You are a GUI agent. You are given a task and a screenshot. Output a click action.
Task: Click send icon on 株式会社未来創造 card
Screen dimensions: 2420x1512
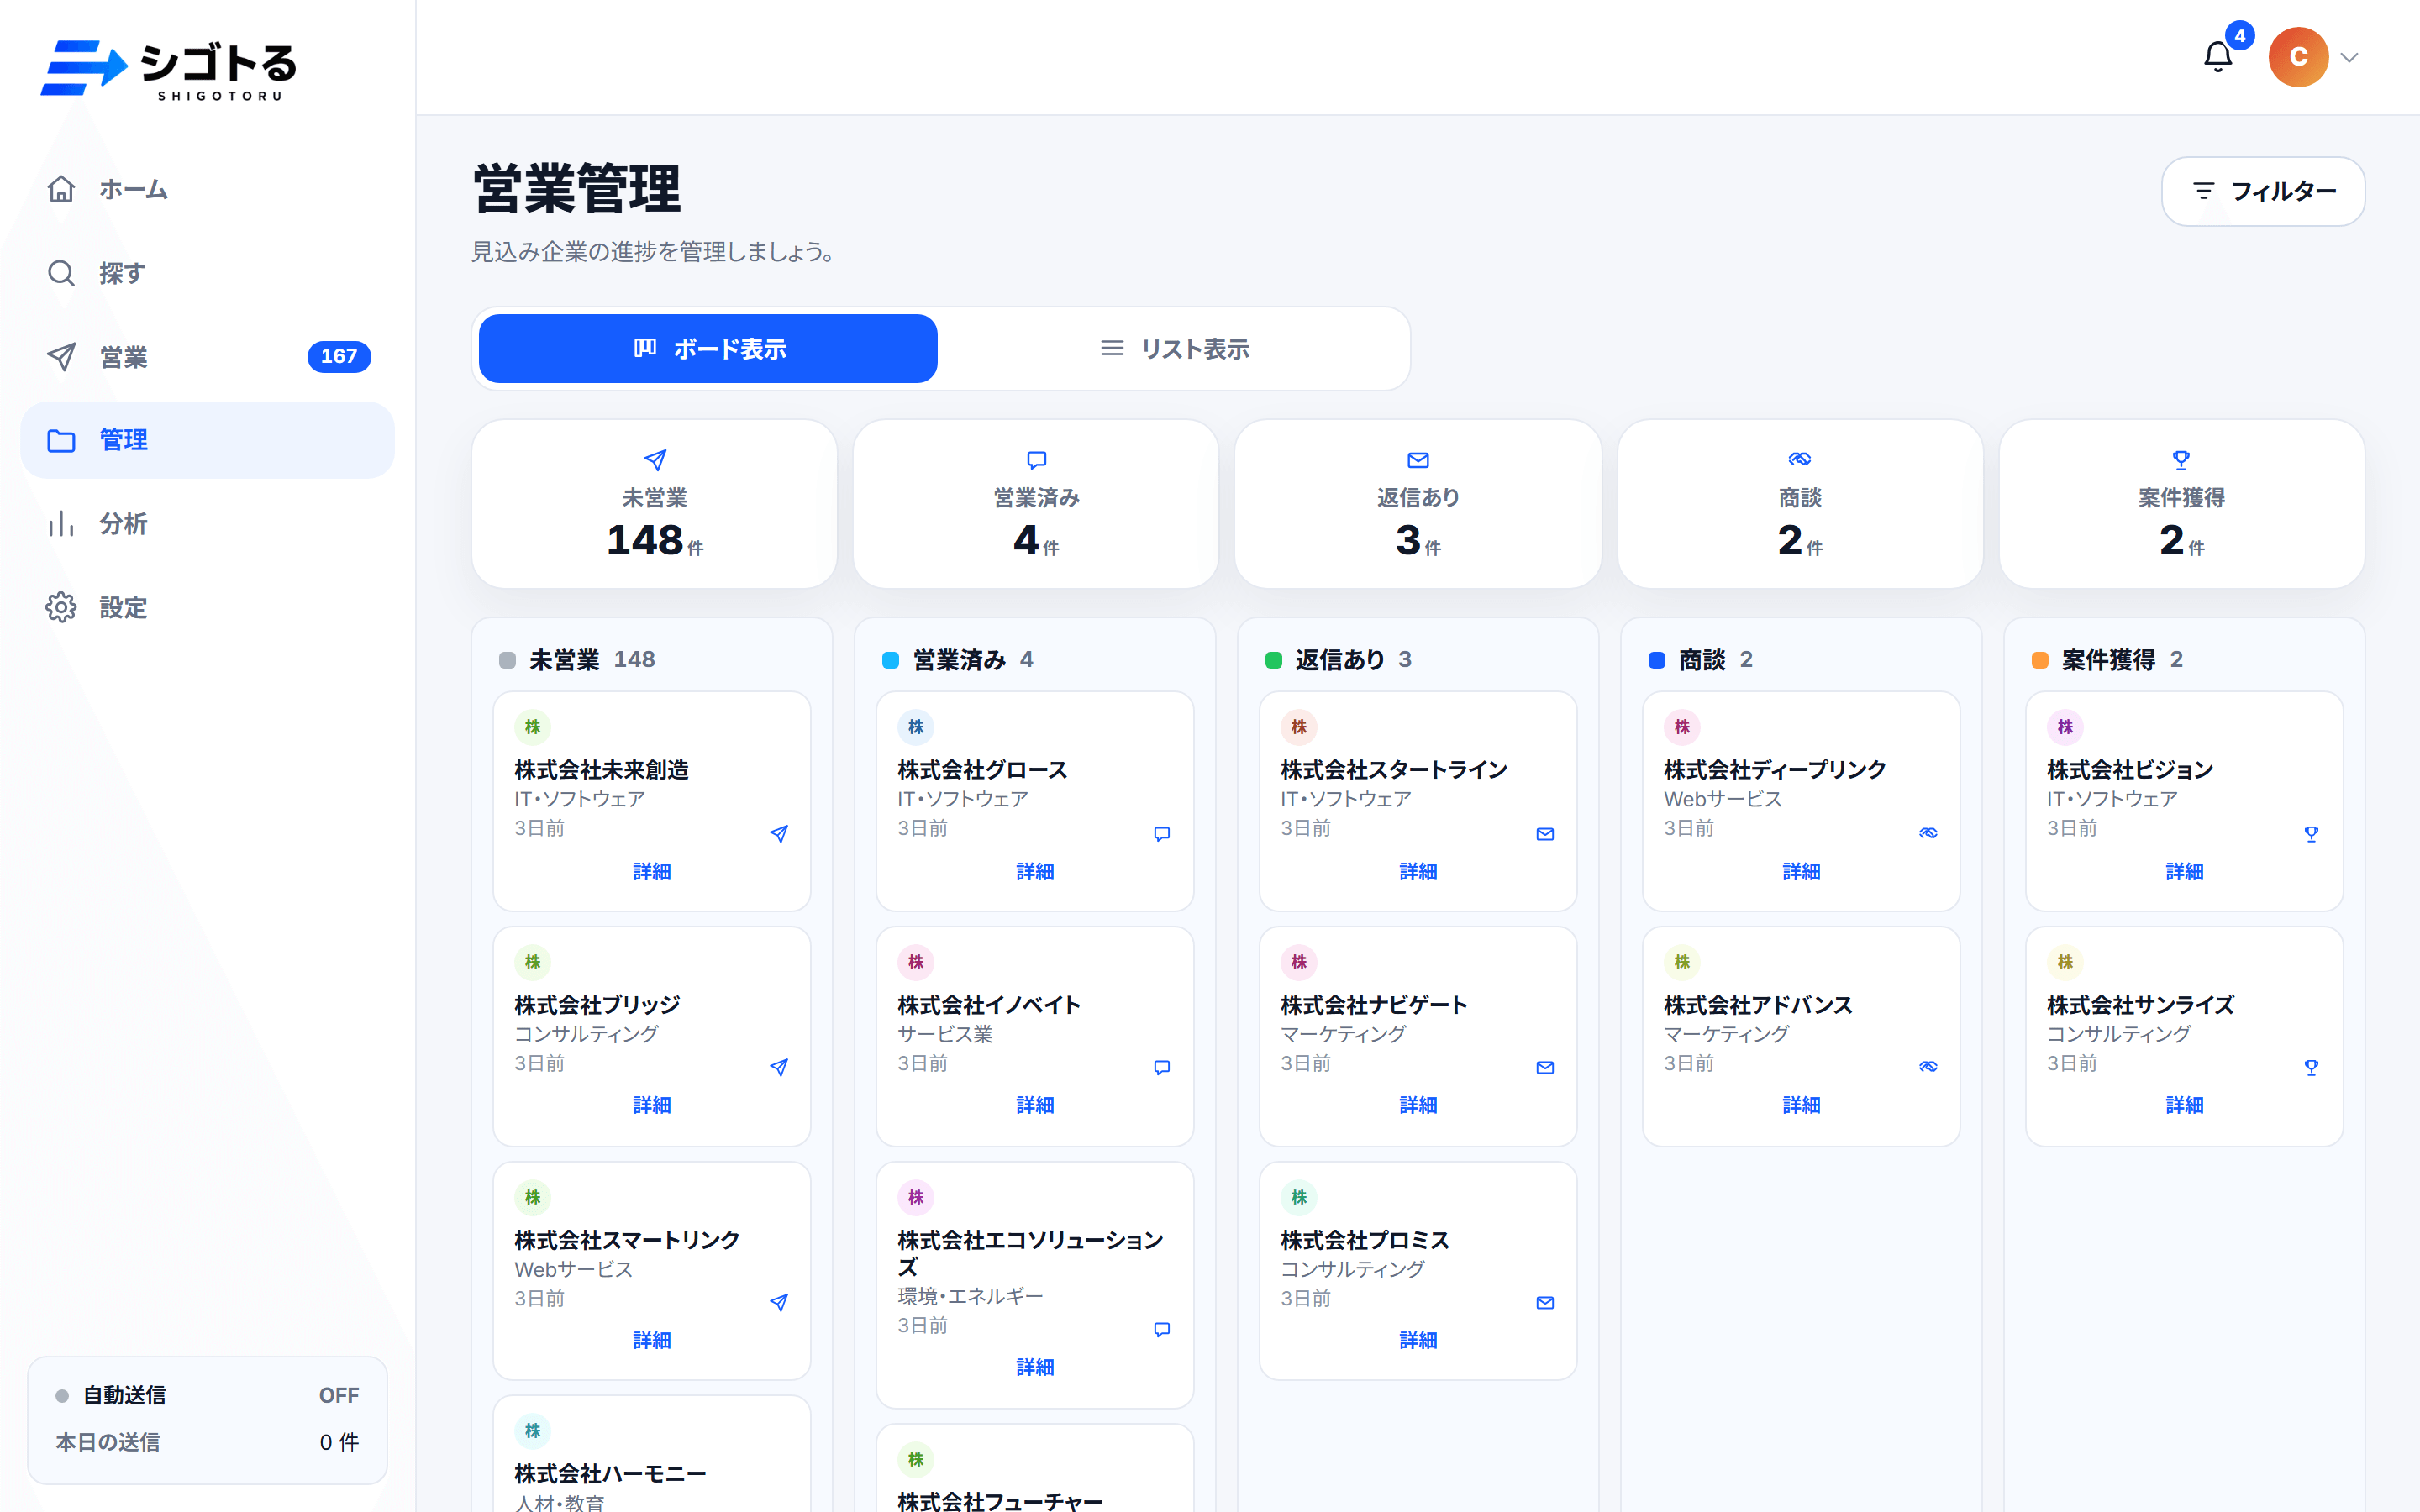[x=779, y=833]
